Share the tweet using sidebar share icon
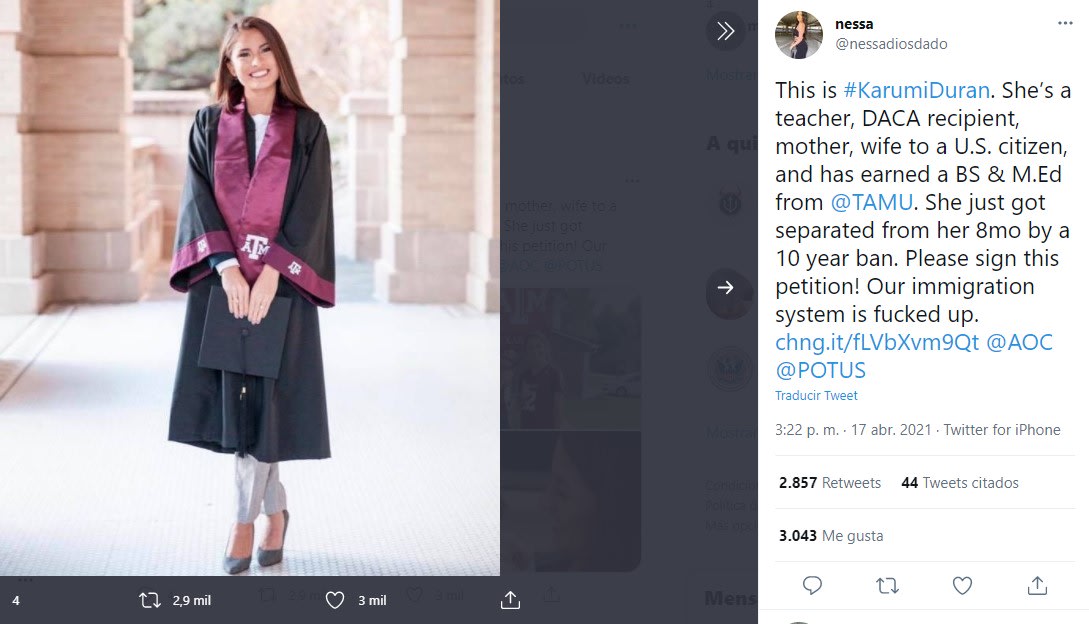This screenshot has height=624, width=1089. 1037,585
